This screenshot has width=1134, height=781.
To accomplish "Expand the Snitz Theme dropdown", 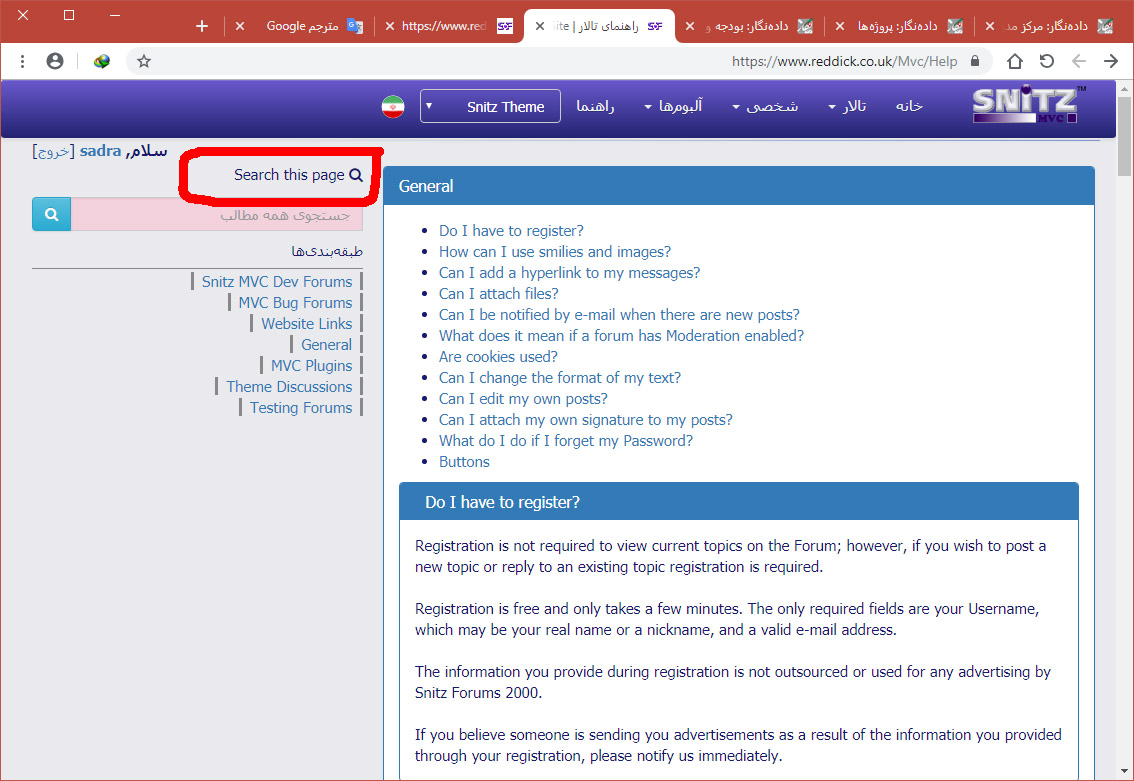I will tap(490, 106).
